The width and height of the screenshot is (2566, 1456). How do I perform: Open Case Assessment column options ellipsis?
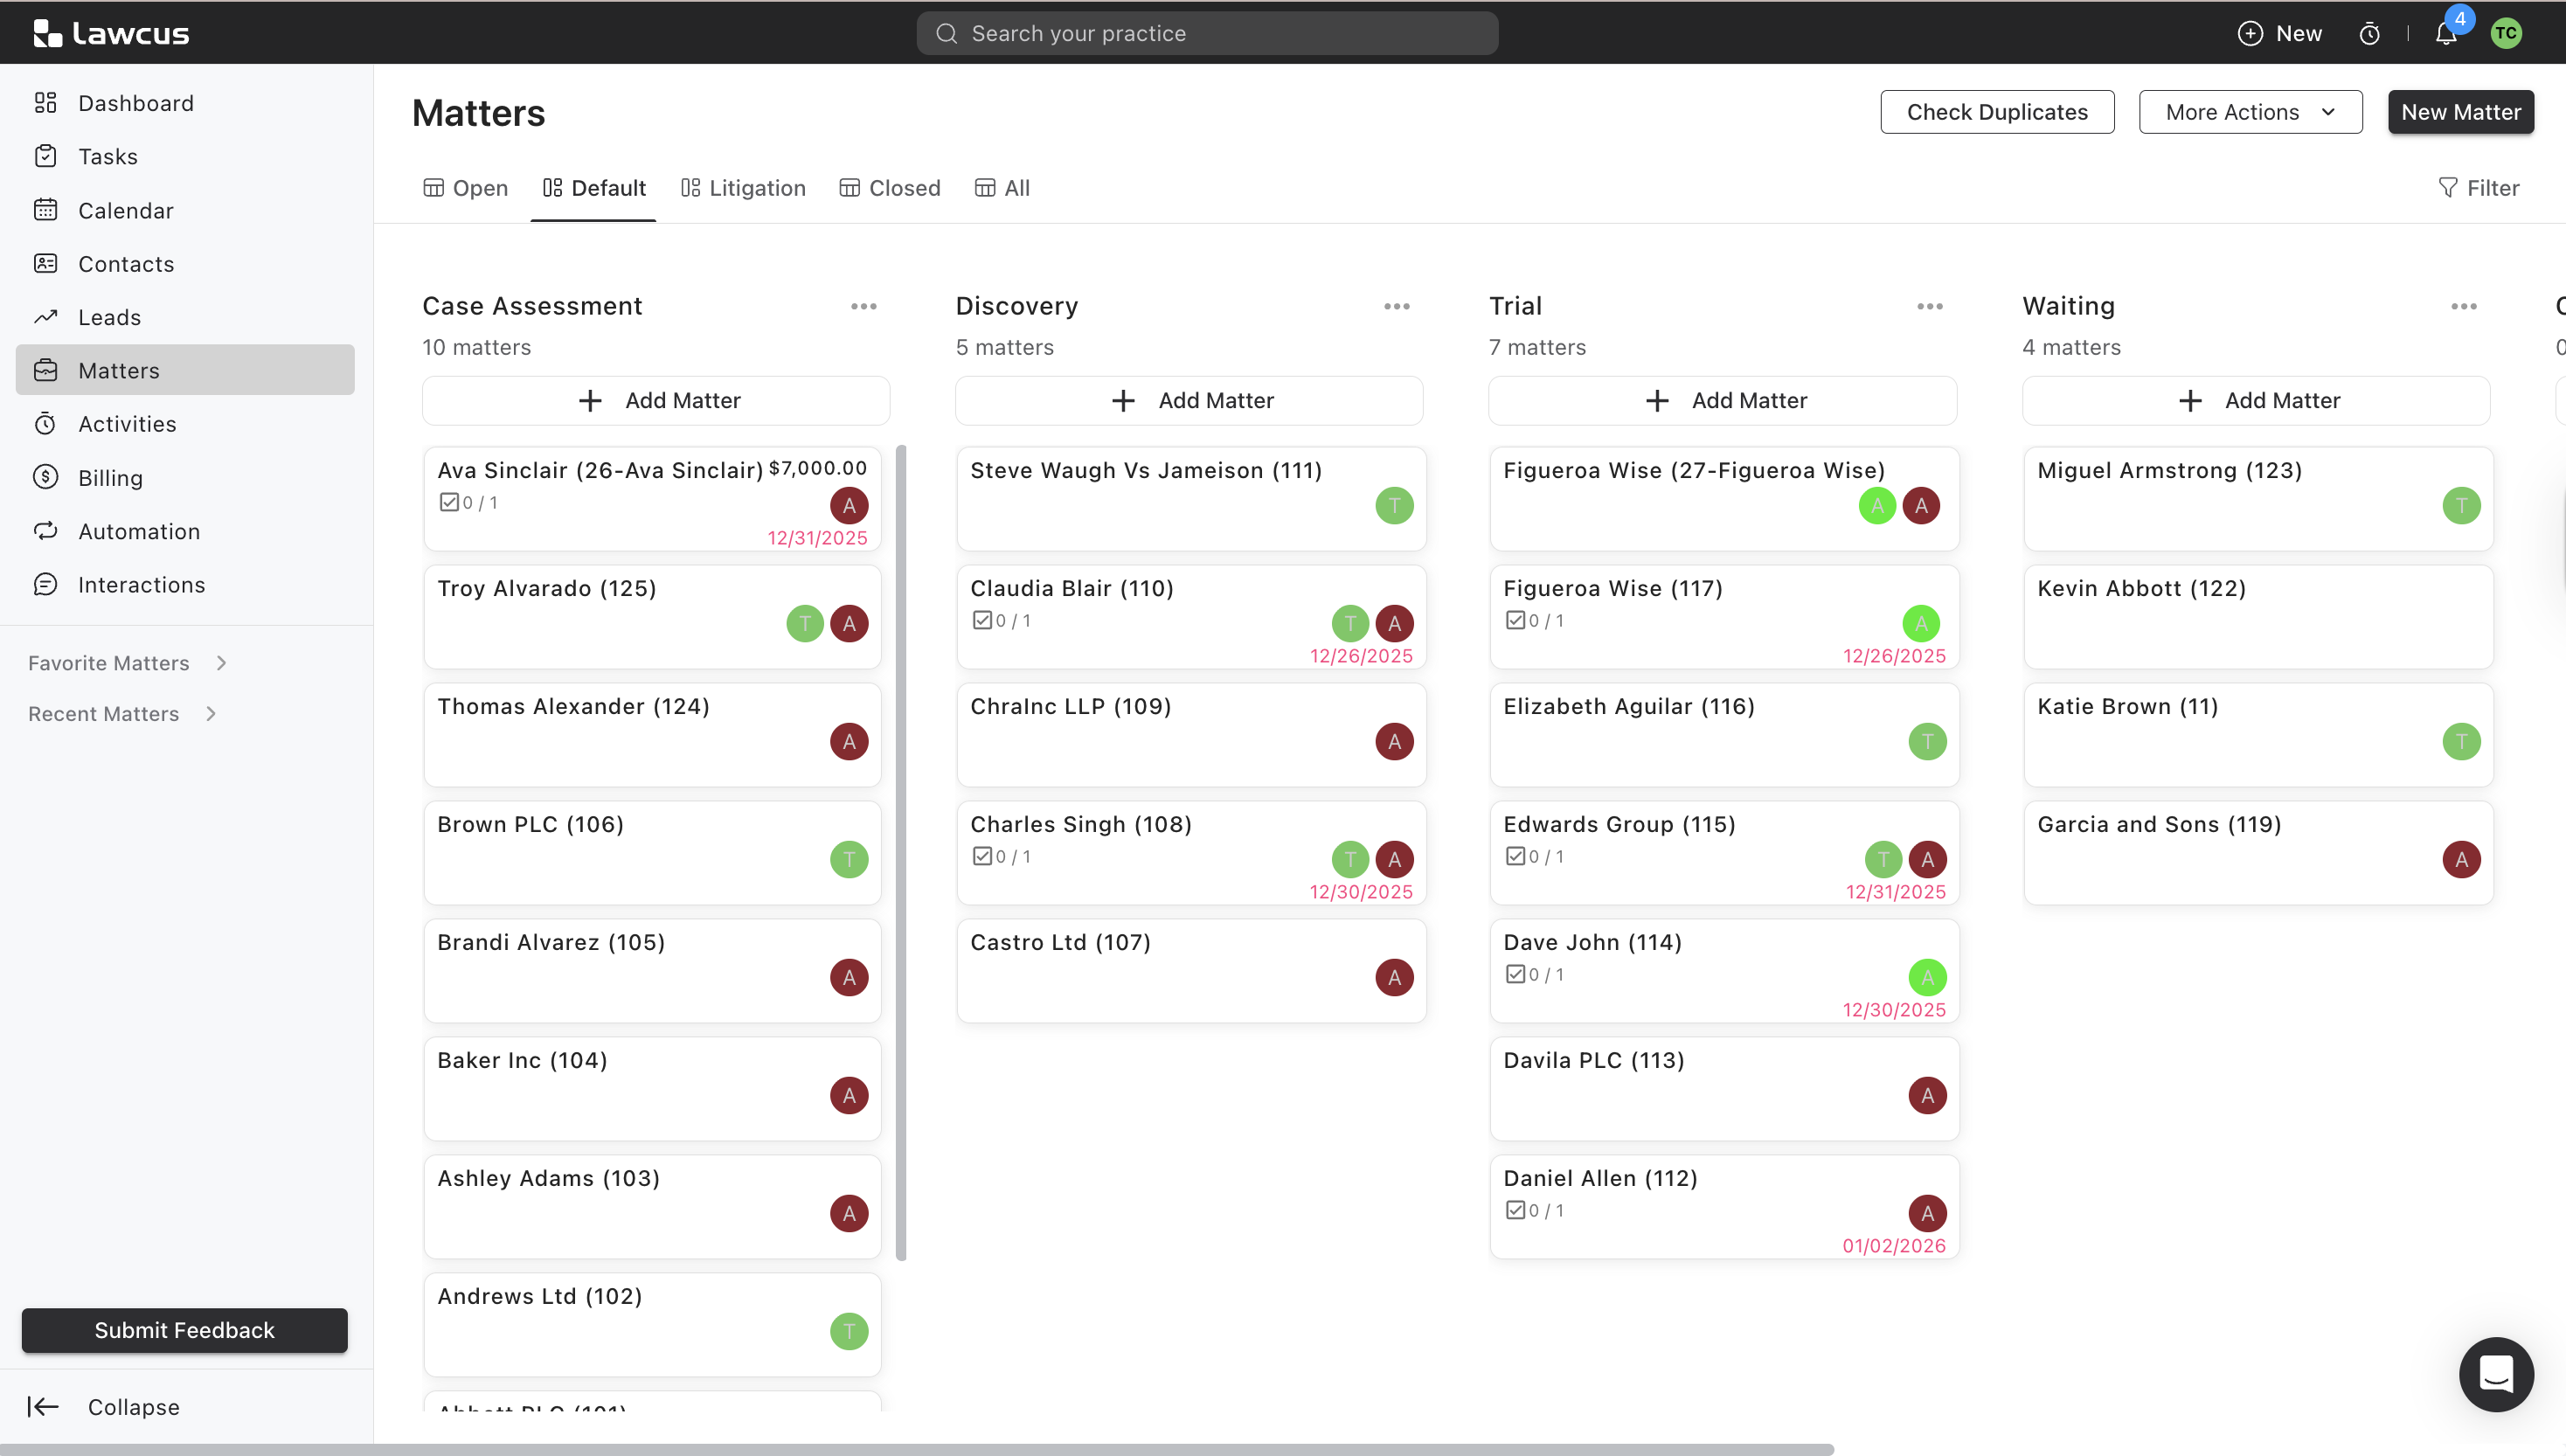point(863,306)
